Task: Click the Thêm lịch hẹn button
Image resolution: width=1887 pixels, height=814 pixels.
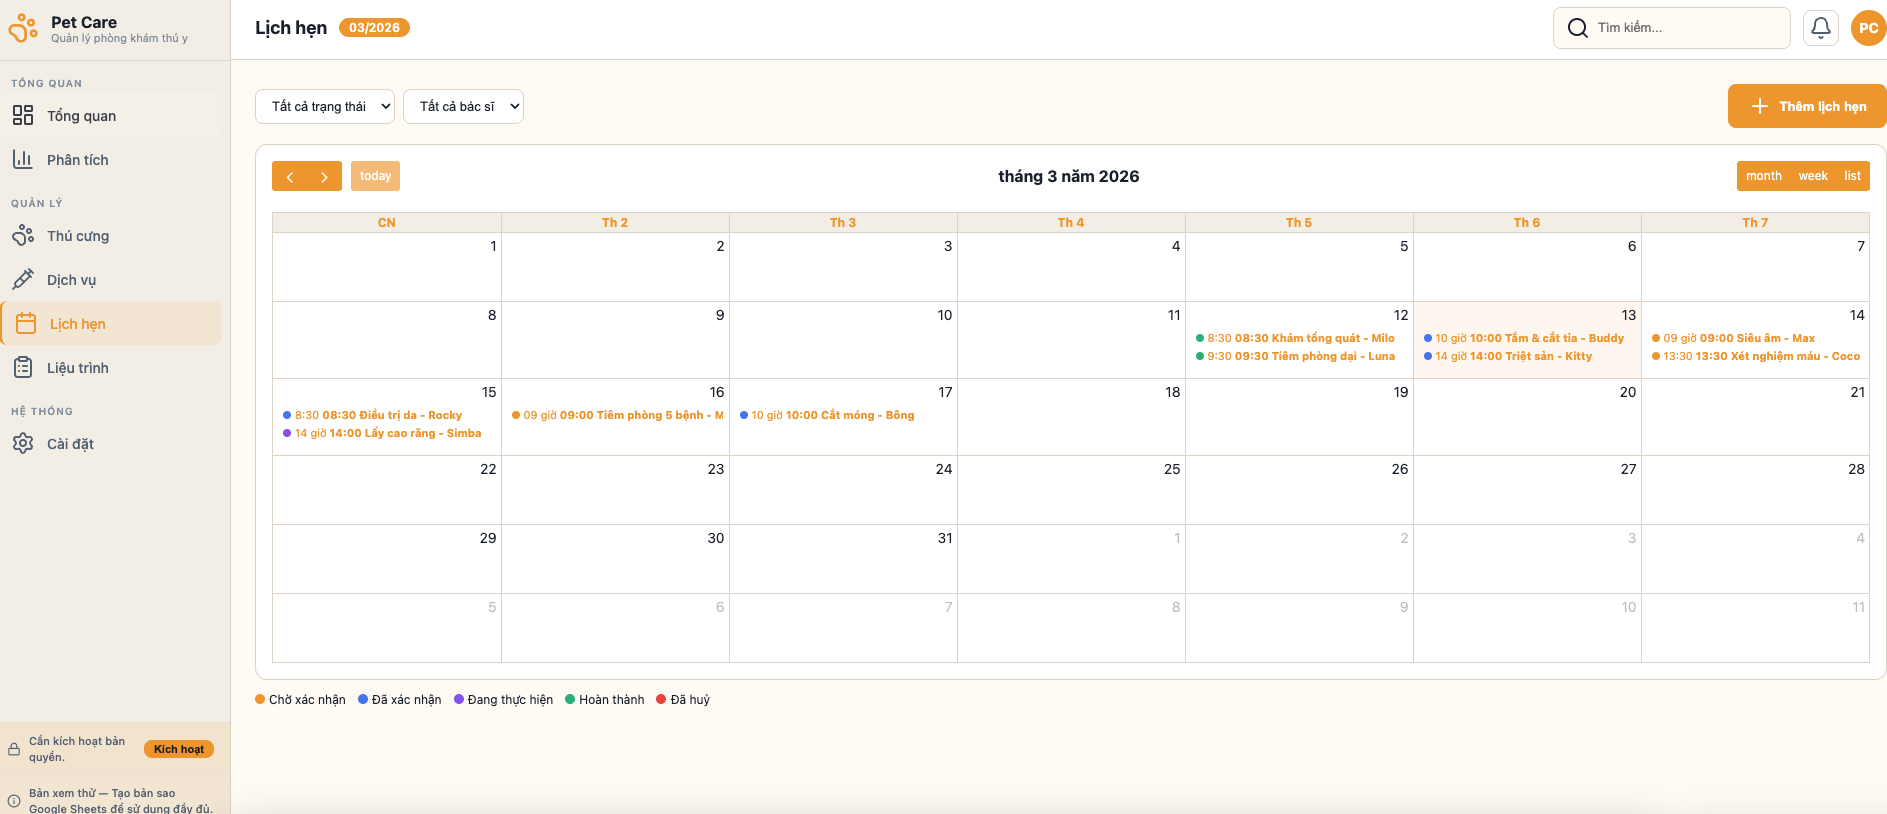Action: coord(1807,106)
